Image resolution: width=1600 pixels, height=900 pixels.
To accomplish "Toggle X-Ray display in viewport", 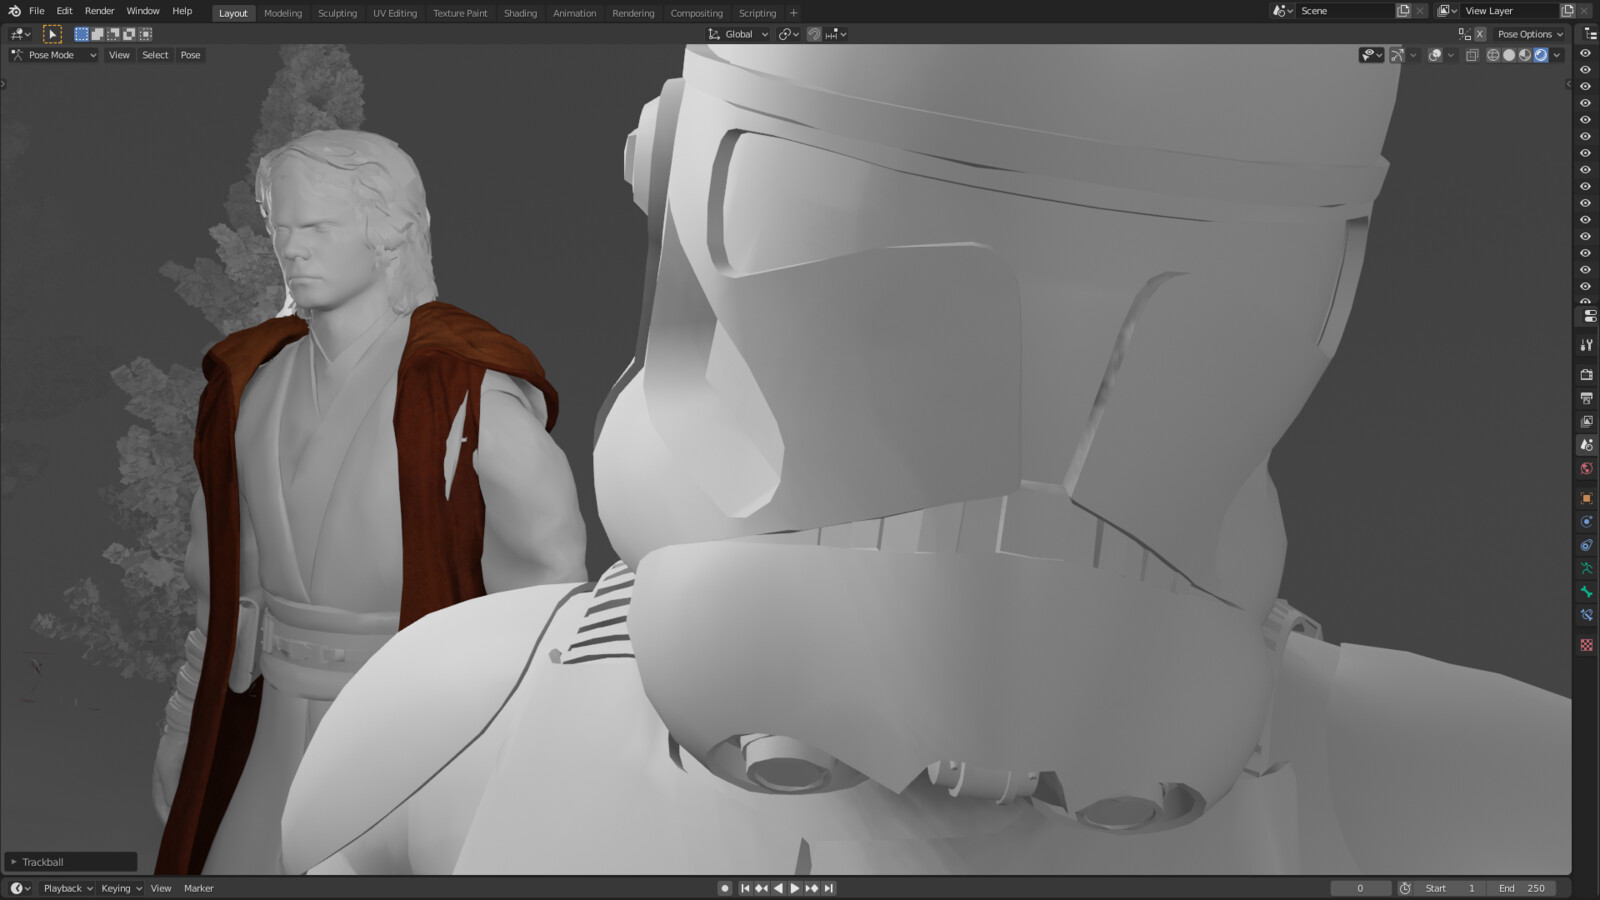I will point(1472,55).
